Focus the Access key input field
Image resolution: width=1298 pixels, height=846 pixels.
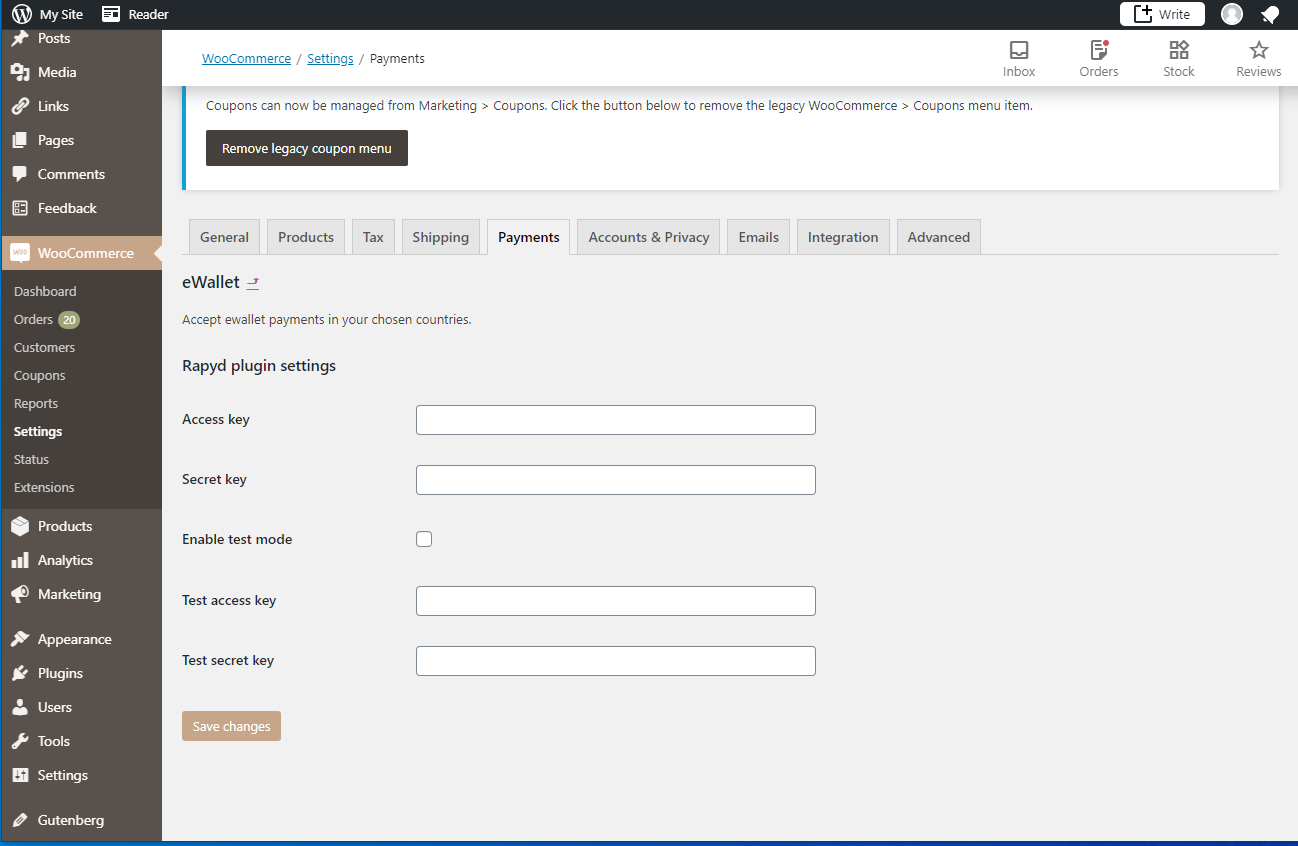(x=616, y=420)
